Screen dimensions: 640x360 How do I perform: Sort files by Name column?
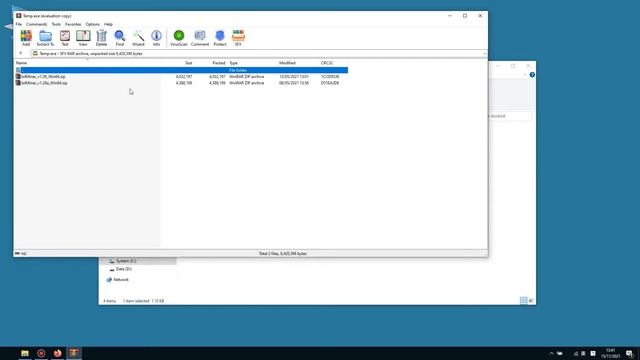point(21,63)
